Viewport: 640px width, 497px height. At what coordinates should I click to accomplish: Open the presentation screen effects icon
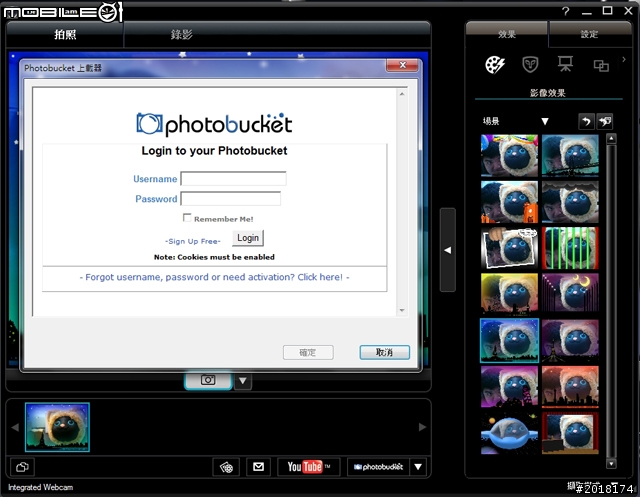click(x=565, y=64)
